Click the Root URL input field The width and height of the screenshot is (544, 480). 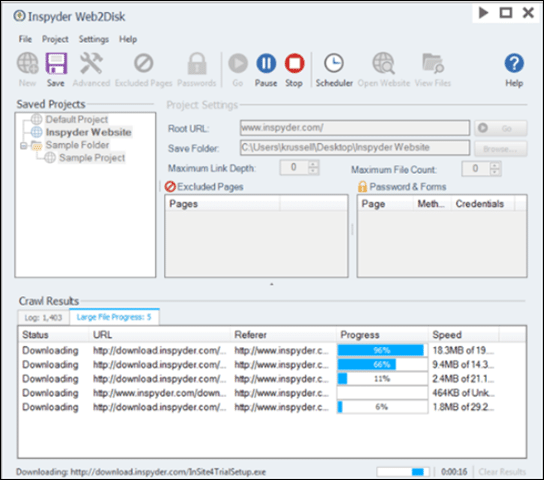pyautogui.click(x=355, y=128)
